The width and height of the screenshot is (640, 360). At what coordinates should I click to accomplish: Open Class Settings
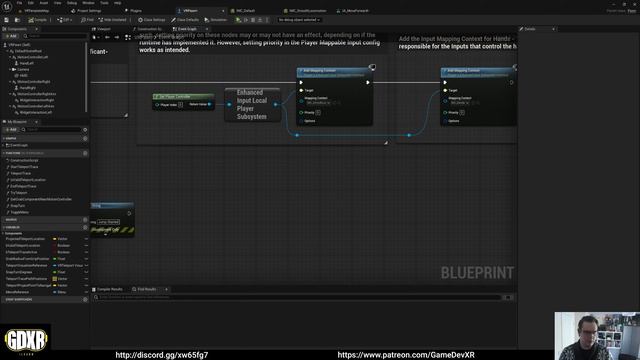click(151, 20)
